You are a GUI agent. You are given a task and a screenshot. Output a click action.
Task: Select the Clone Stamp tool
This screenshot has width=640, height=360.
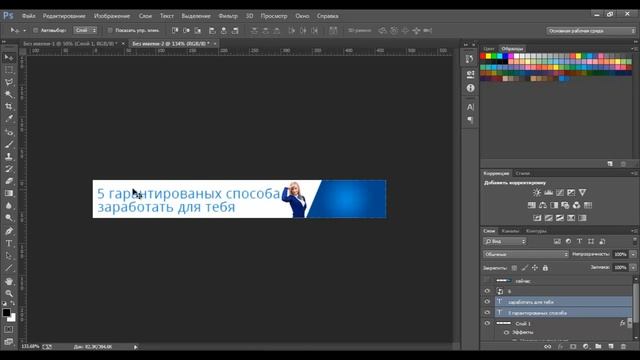pos(9,156)
